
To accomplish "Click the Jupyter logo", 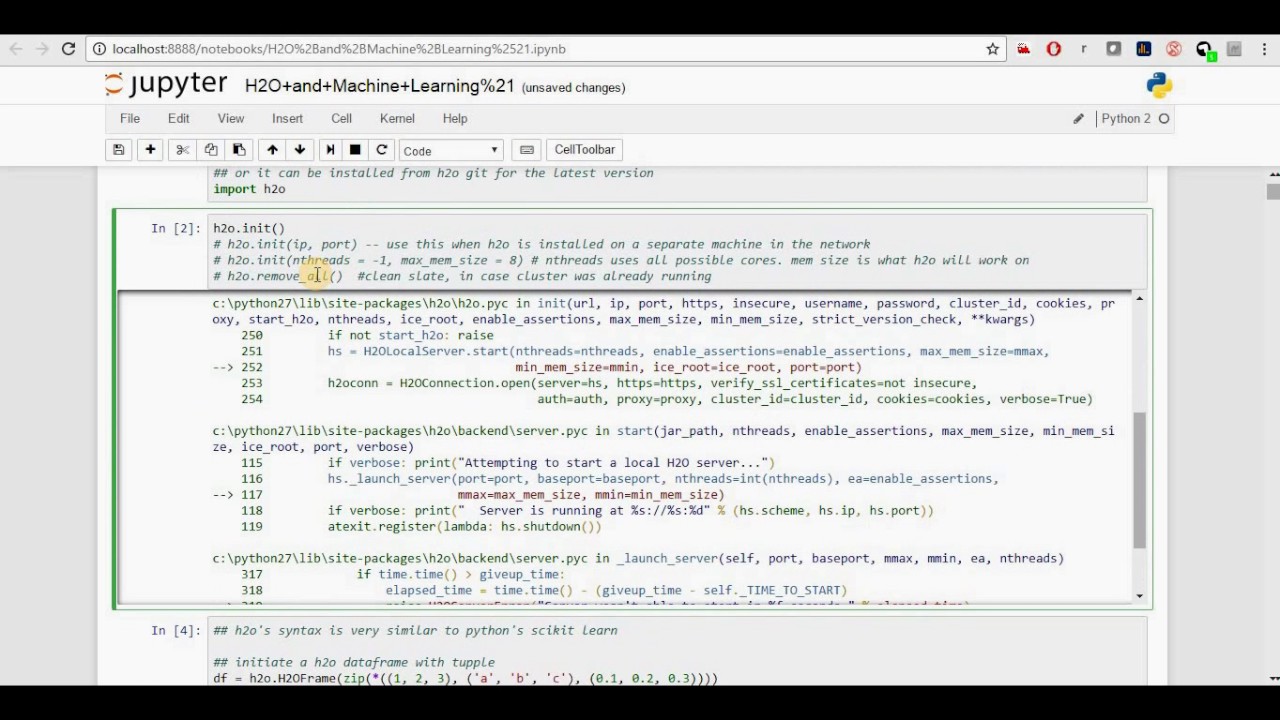I will (x=166, y=85).
